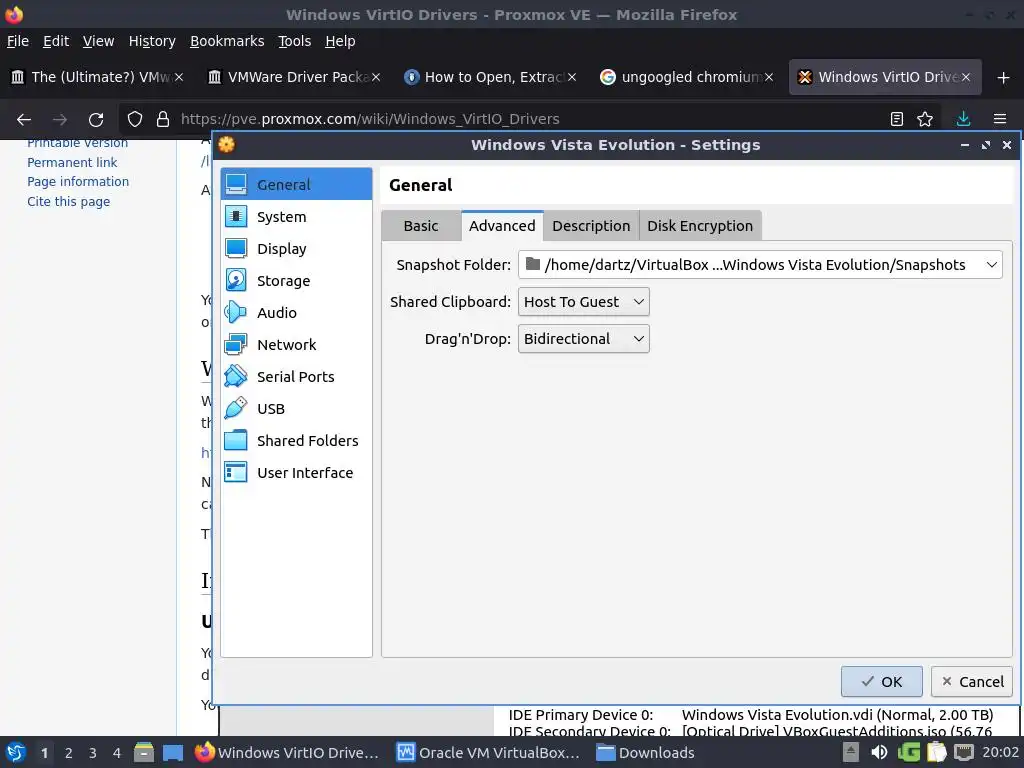Activate Windows VirtIO Drivers taskbar entry
The height and width of the screenshot is (768, 1024).
click(287, 752)
